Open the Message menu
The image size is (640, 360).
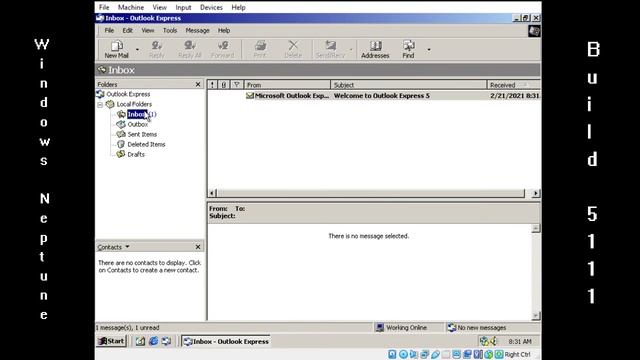pyautogui.click(x=197, y=31)
